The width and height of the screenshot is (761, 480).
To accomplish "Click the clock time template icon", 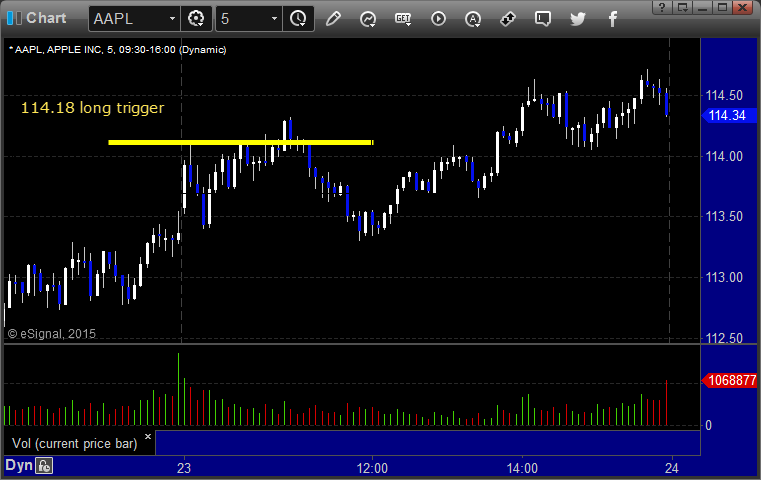I will pos(298,19).
